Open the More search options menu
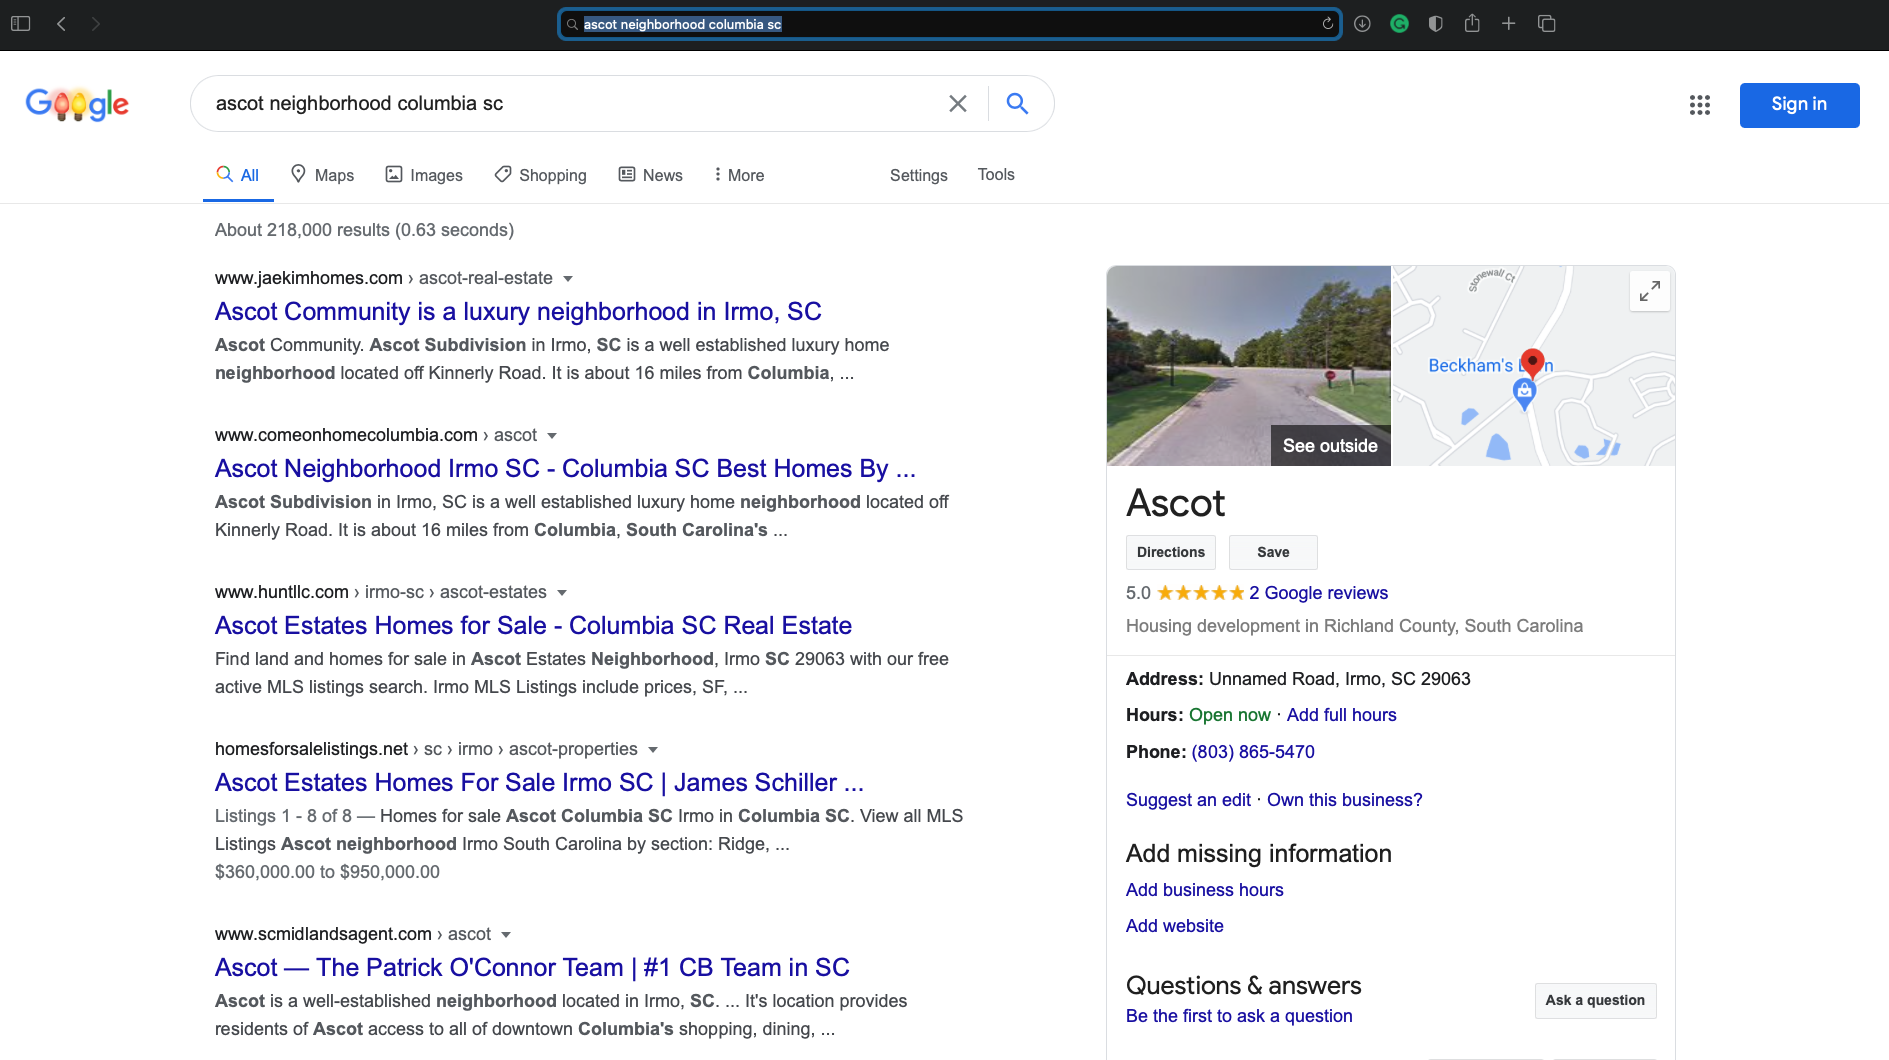This screenshot has height=1060, width=1889. click(x=739, y=175)
